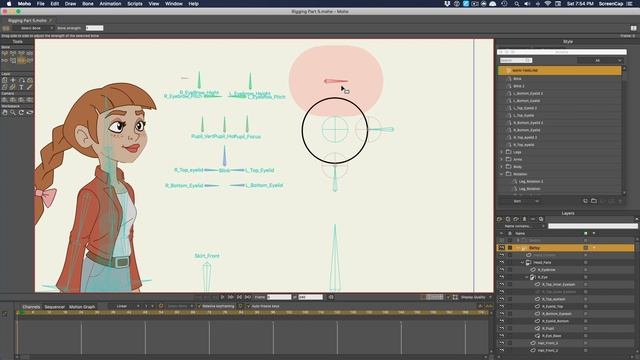Open the Scripts menu
Screen dimensions: 640x360
pos(135,4)
